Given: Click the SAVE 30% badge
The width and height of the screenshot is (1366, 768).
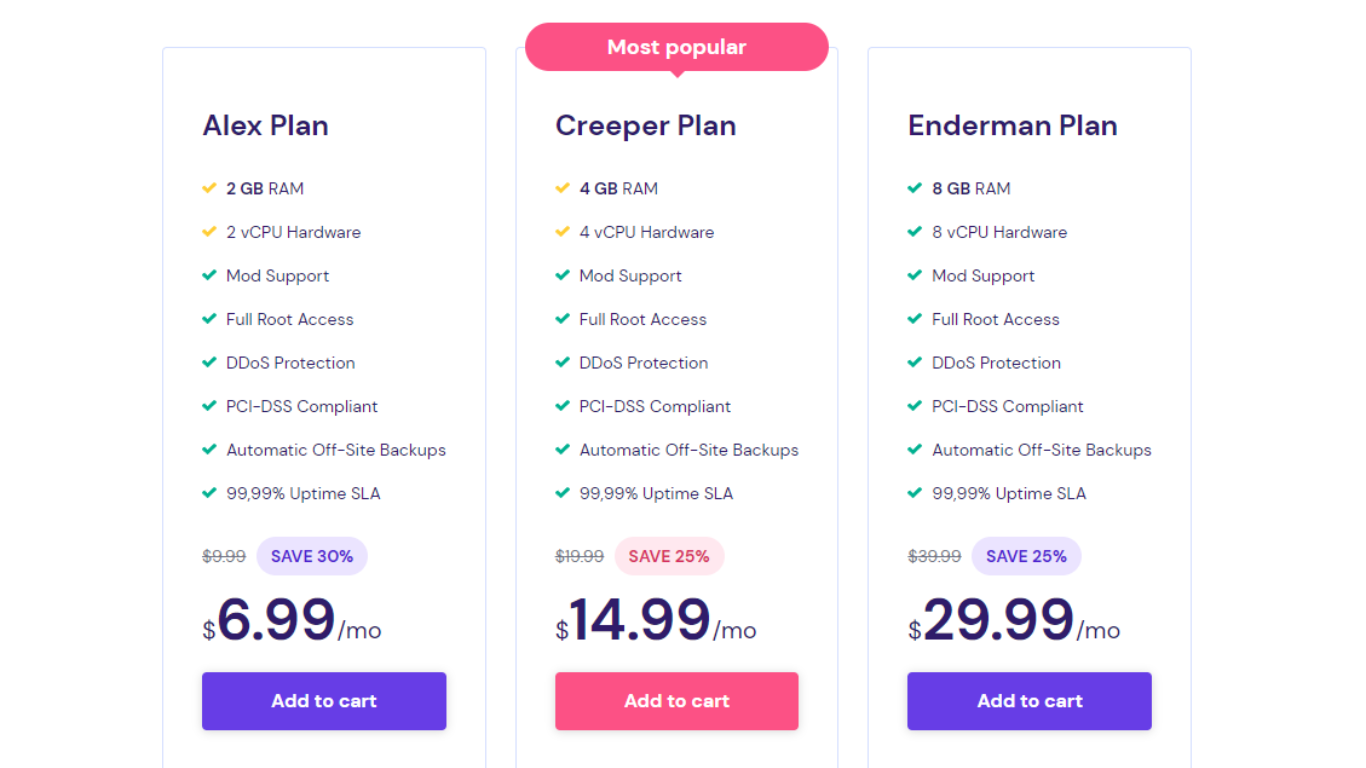Looking at the screenshot, I should (x=312, y=556).
